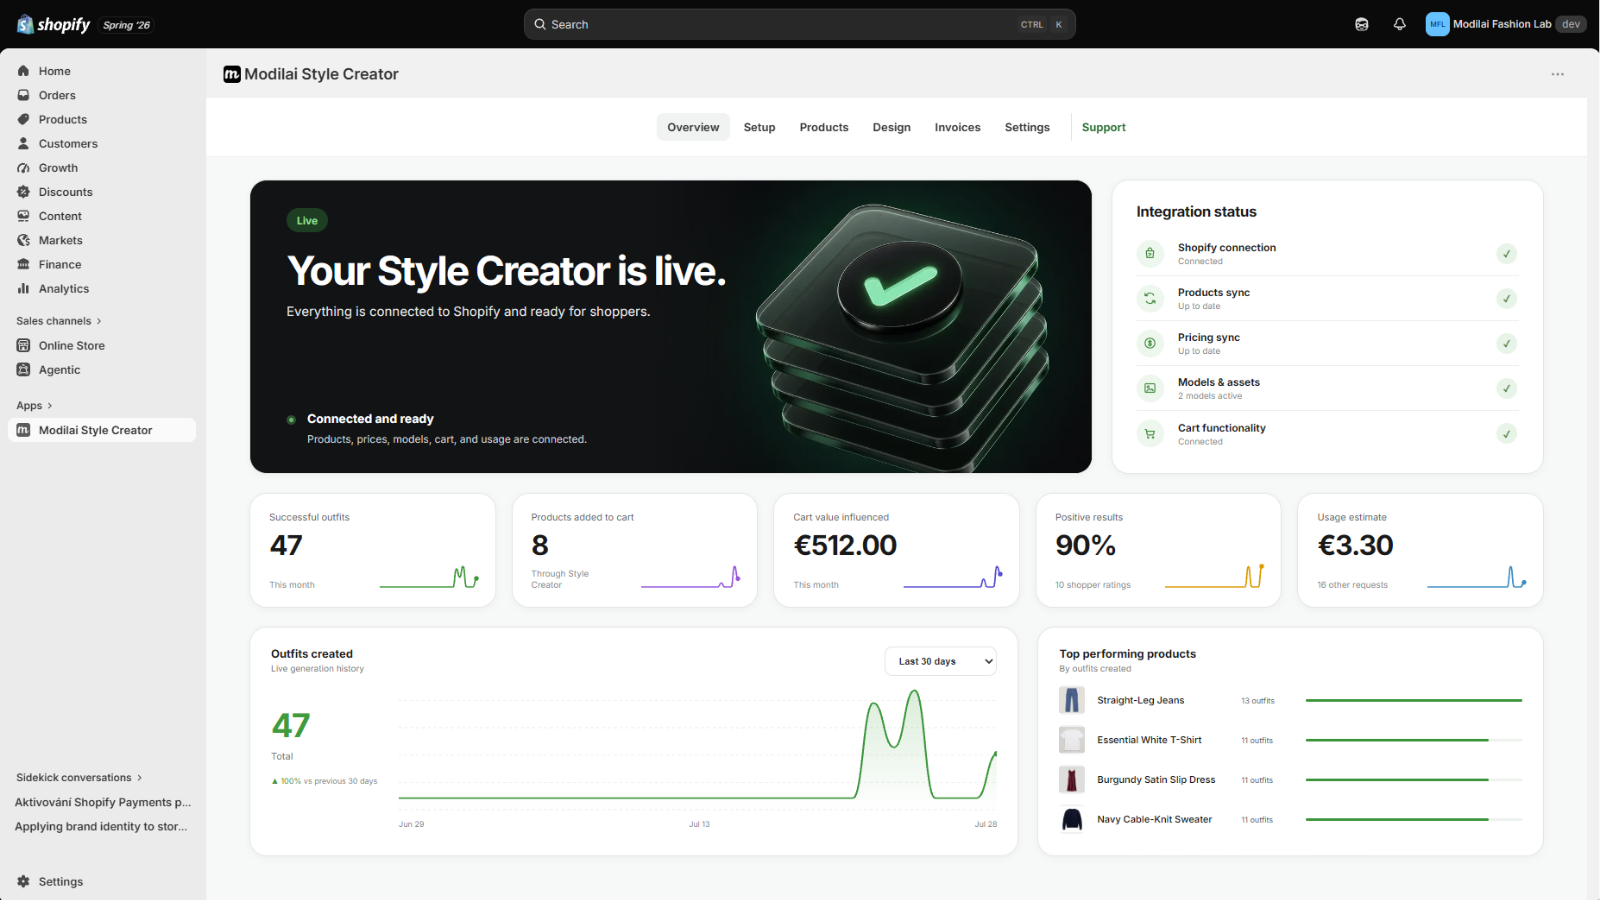The width and height of the screenshot is (1600, 900).
Task: Click the Navy Cable-Knit Sweater thumbnail
Action: [x=1072, y=819]
